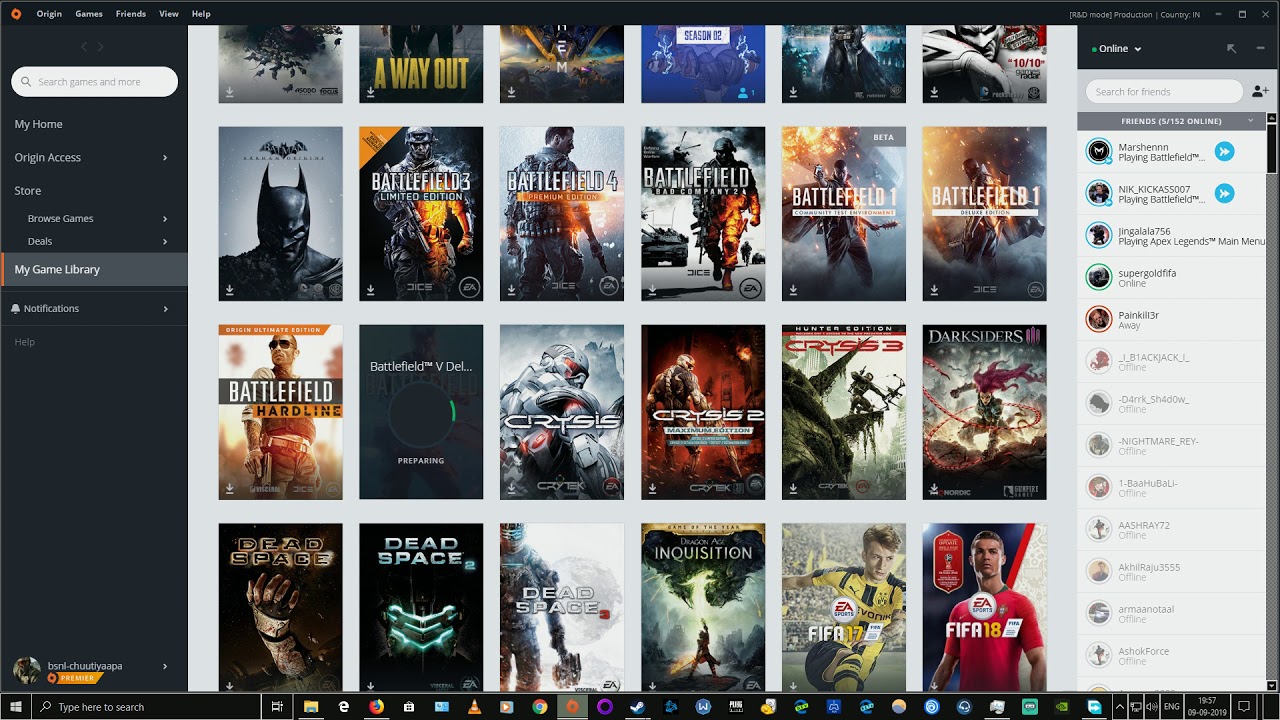Open the Dead Space 2 tile
The width and height of the screenshot is (1280, 720).
pyautogui.click(x=421, y=607)
